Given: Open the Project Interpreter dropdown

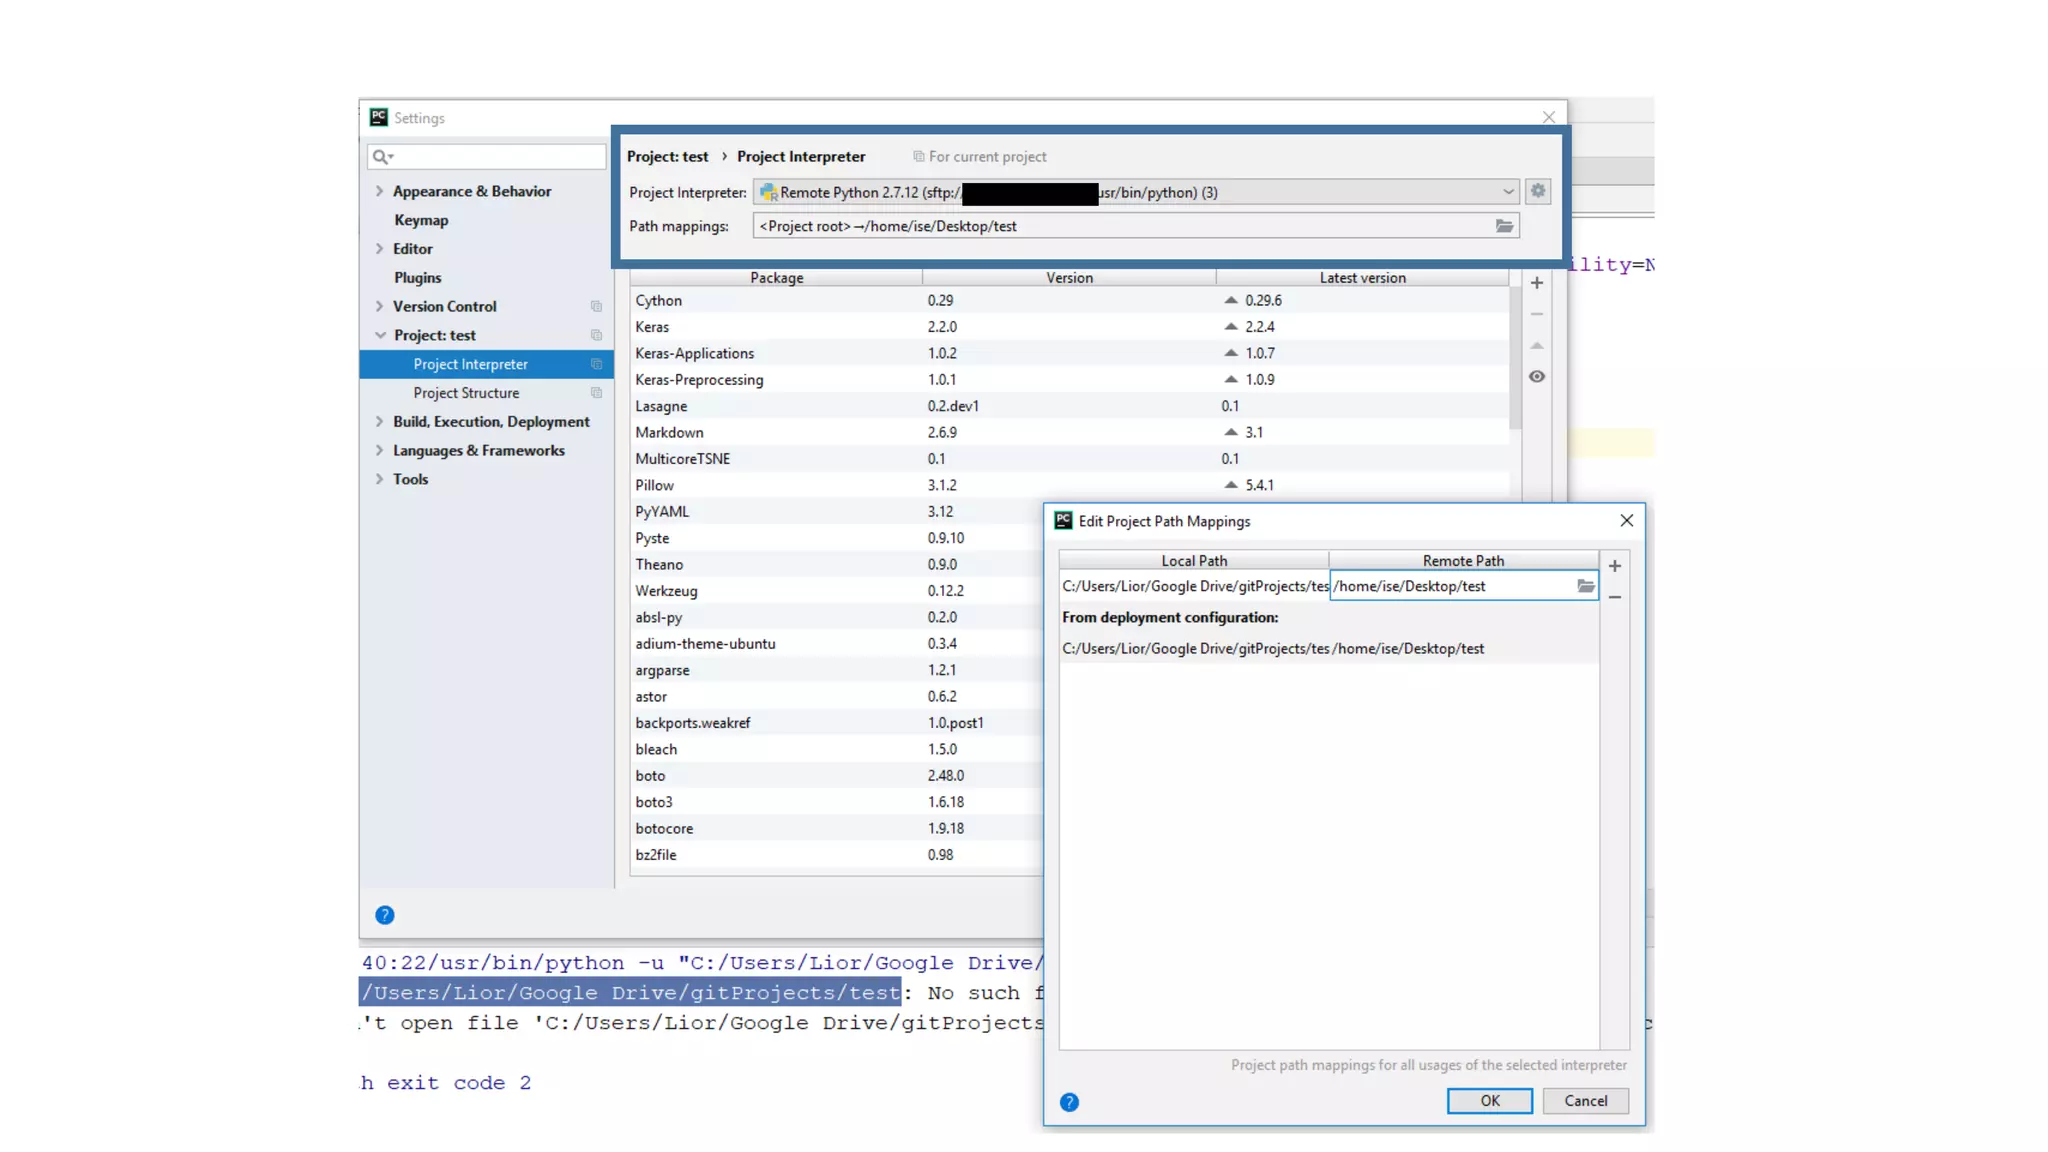Looking at the screenshot, I should (1507, 192).
